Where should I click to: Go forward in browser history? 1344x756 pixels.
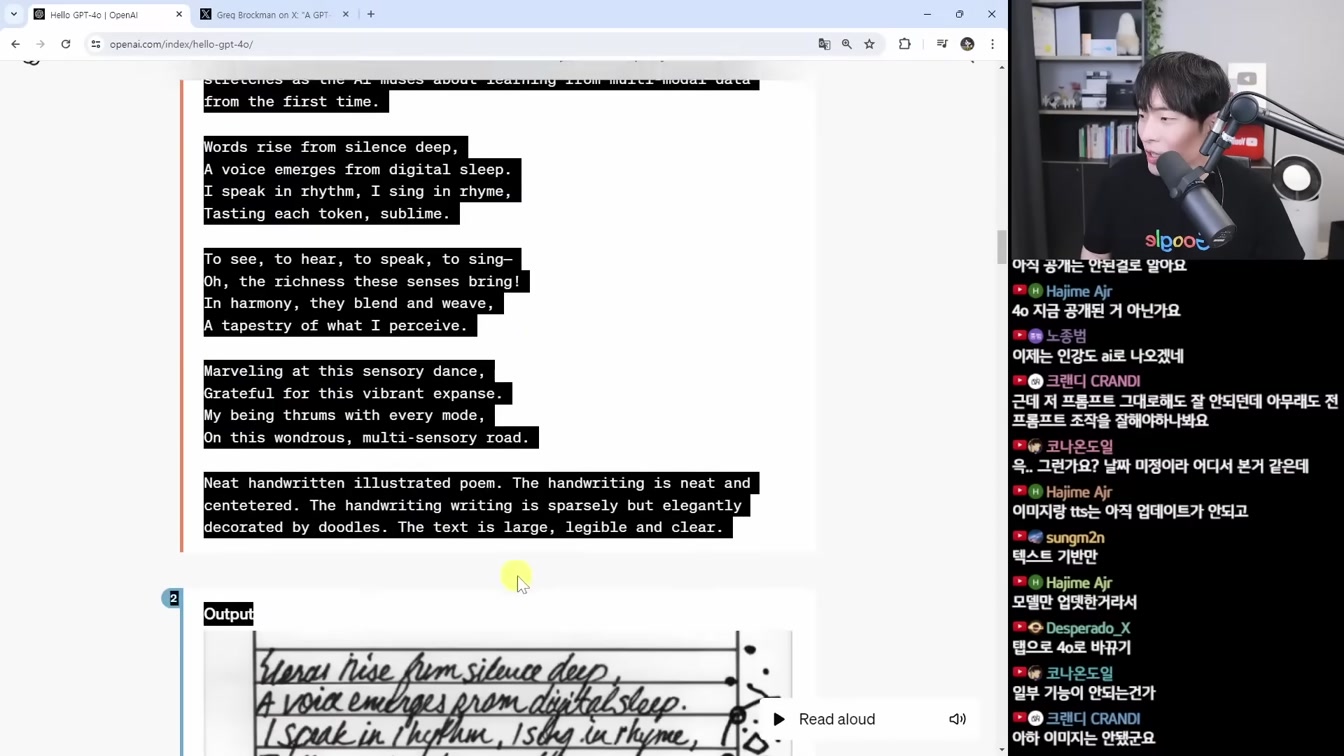click(40, 44)
